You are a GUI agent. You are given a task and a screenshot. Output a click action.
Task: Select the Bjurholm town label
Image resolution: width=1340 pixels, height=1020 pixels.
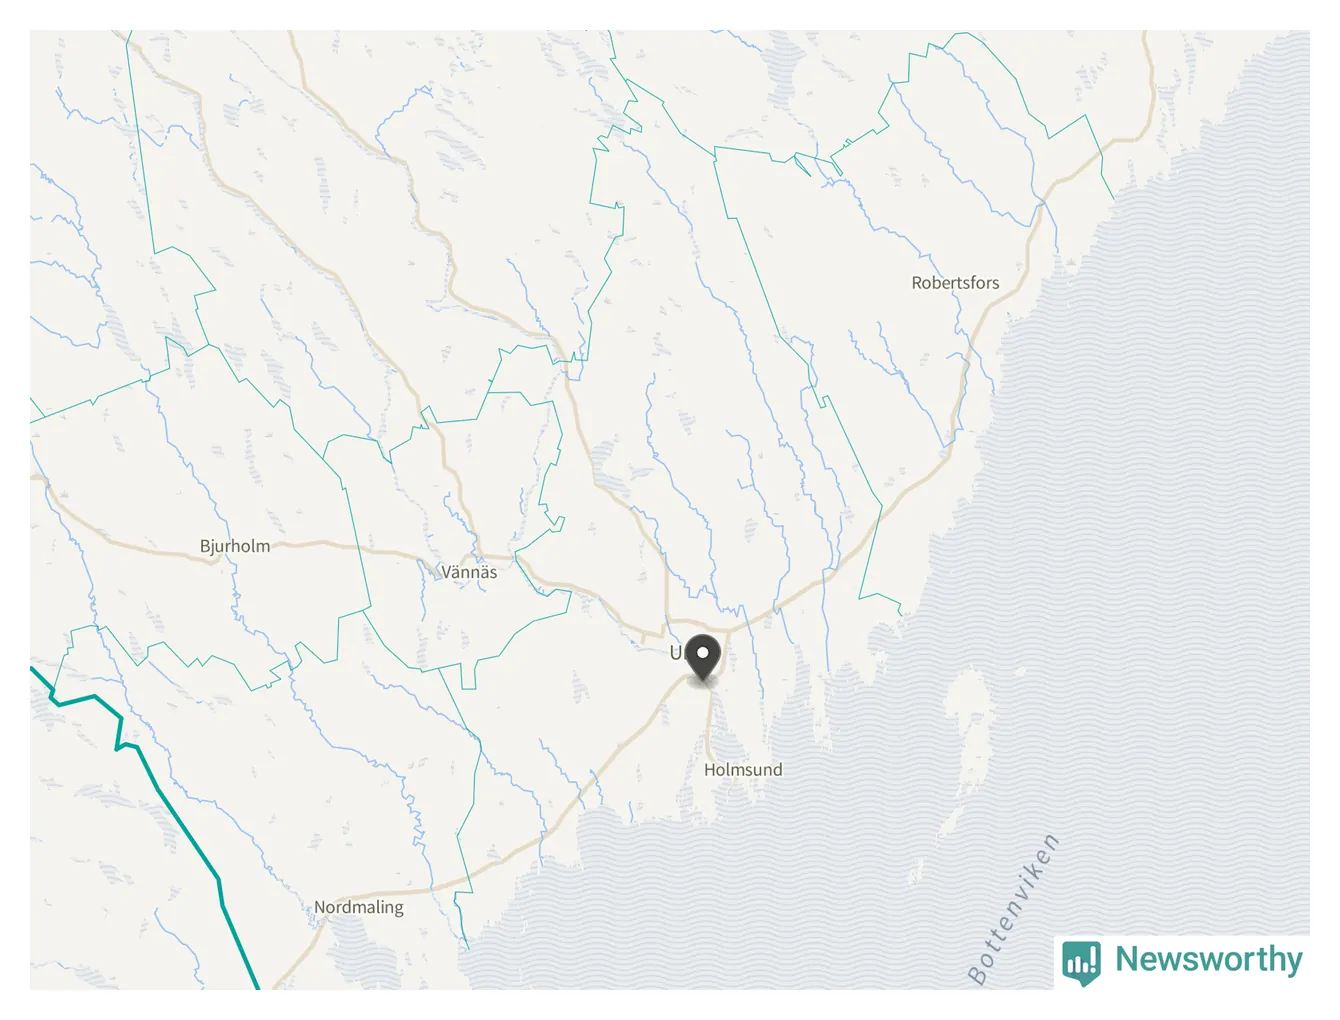235,546
